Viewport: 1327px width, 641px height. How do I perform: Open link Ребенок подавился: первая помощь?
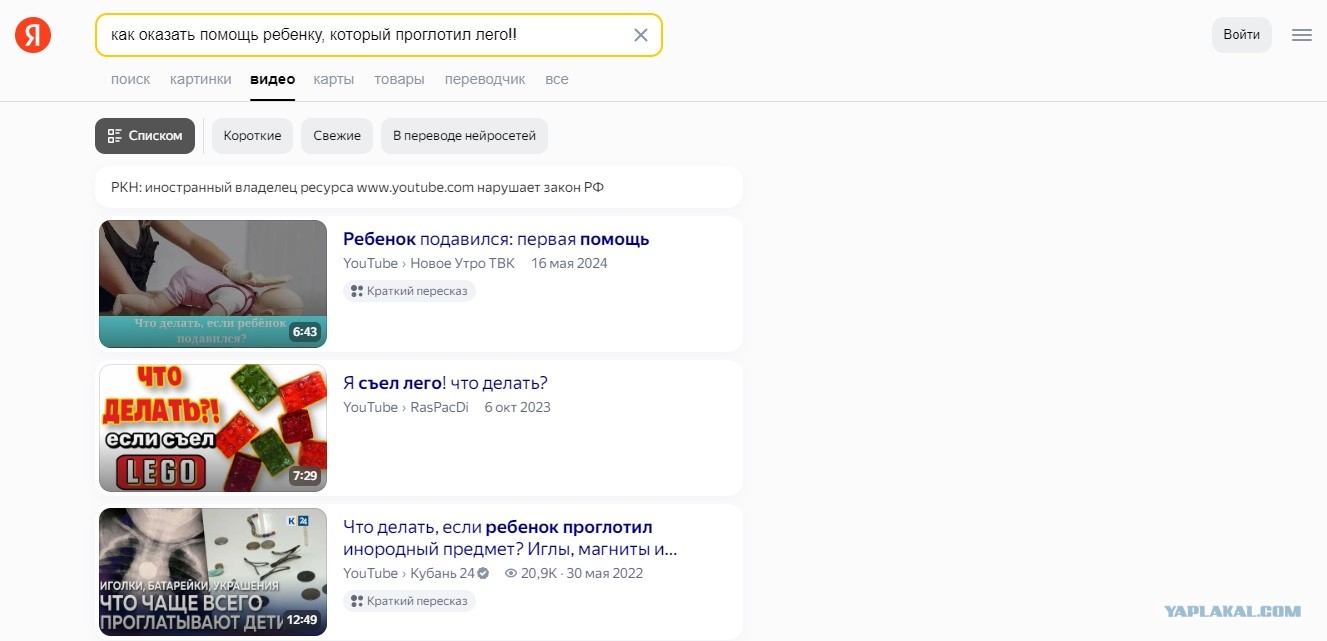point(496,239)
